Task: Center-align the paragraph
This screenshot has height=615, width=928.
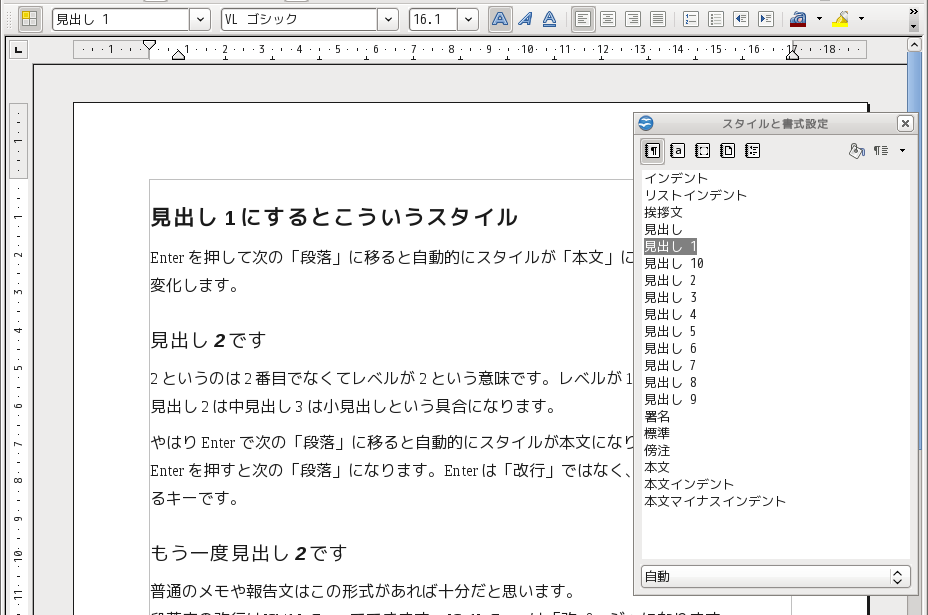Action: pyautogui.click(x=608, y=19)
